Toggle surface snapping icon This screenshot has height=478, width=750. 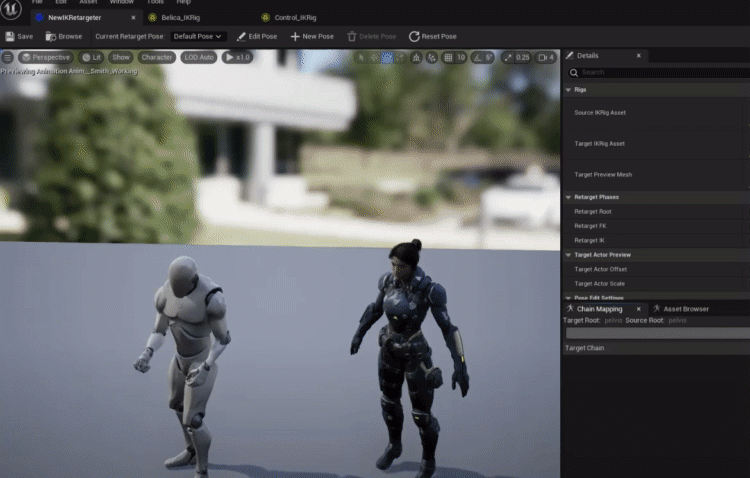[432, 57]
